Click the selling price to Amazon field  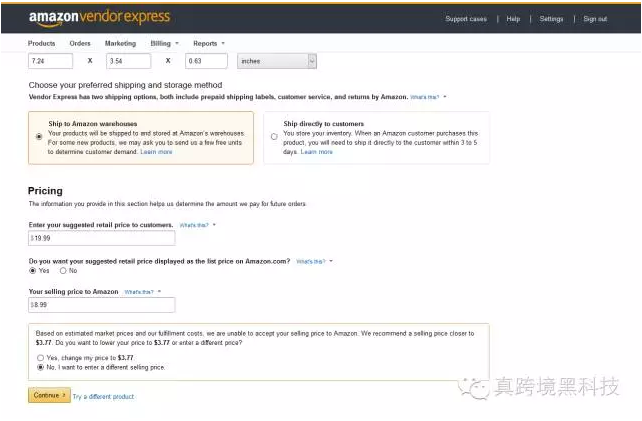click(x=102, y=305)
